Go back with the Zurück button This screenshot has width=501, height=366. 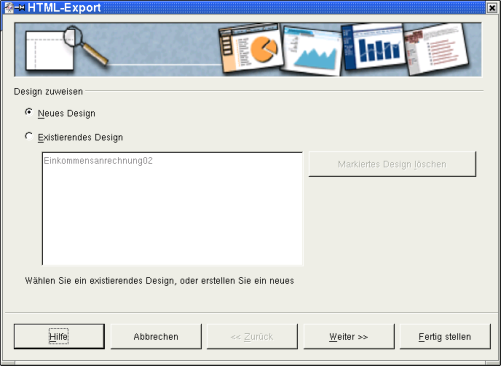point(252,337)
